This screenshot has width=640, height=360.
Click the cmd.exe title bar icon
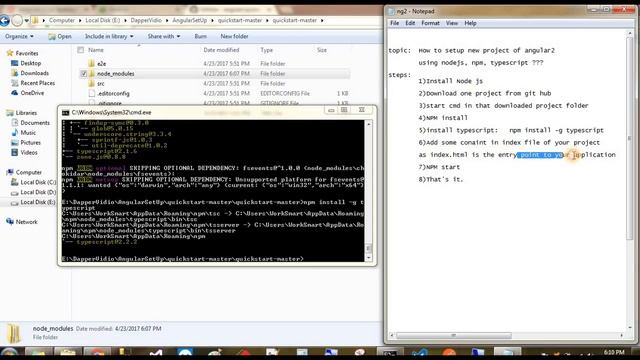65,112
